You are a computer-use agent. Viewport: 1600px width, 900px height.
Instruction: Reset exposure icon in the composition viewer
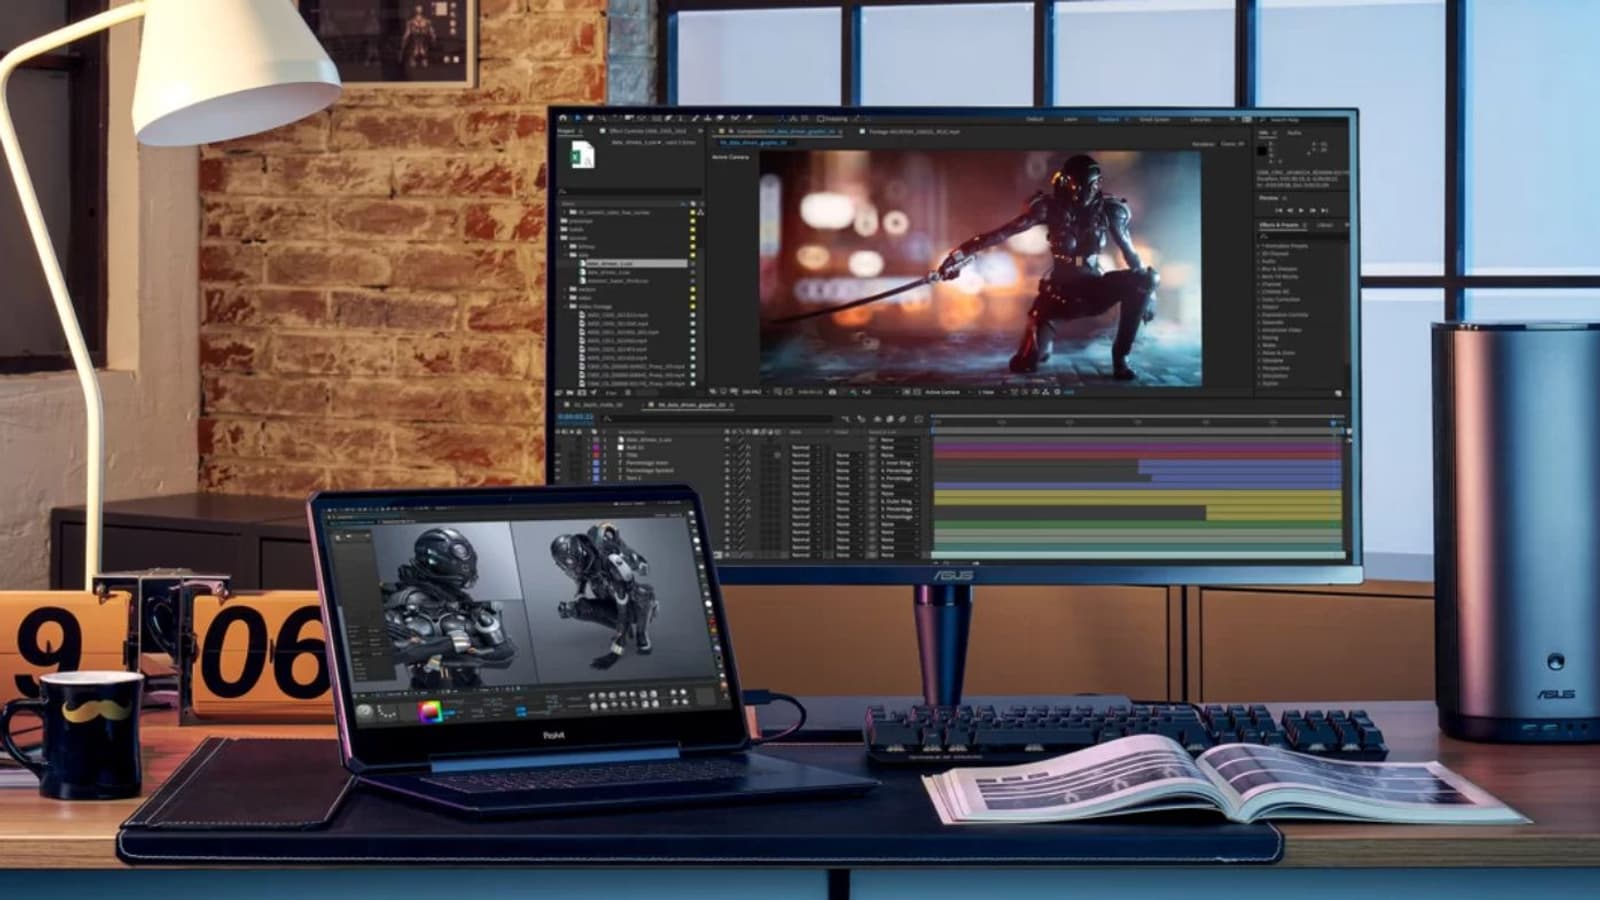[x=1057, y=392]
